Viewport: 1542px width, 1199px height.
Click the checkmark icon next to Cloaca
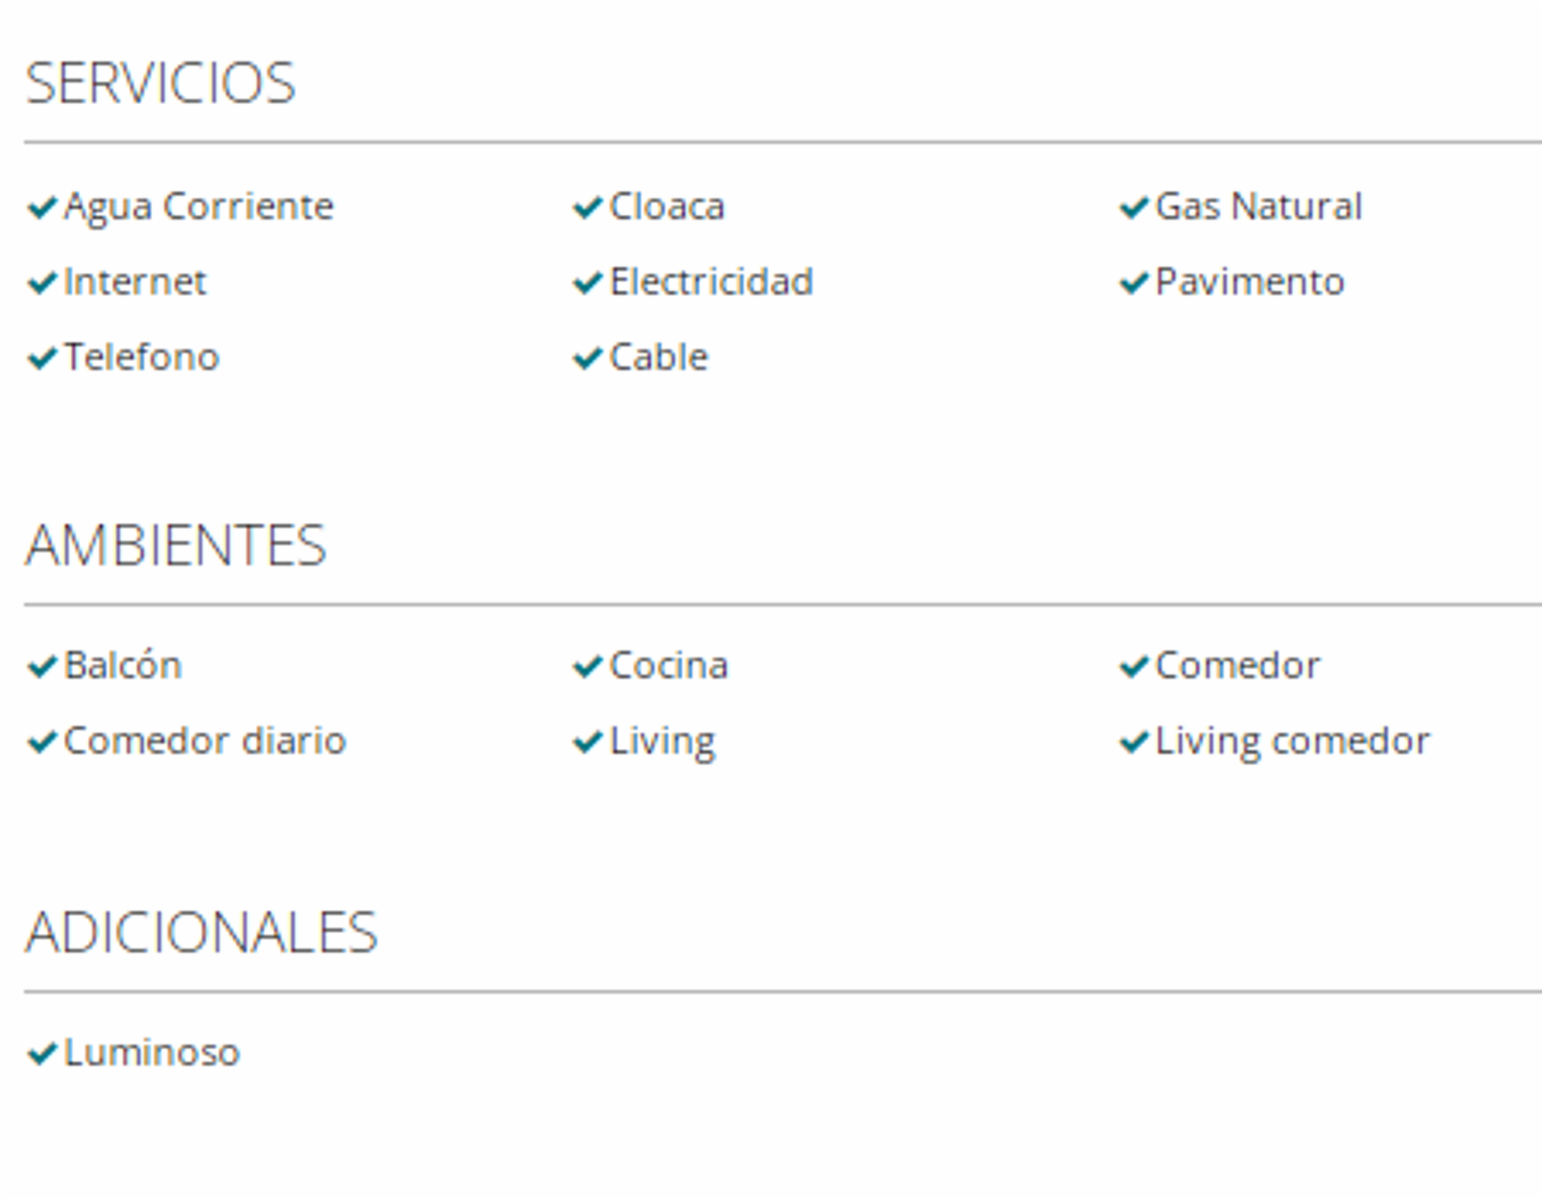point(588,207)
